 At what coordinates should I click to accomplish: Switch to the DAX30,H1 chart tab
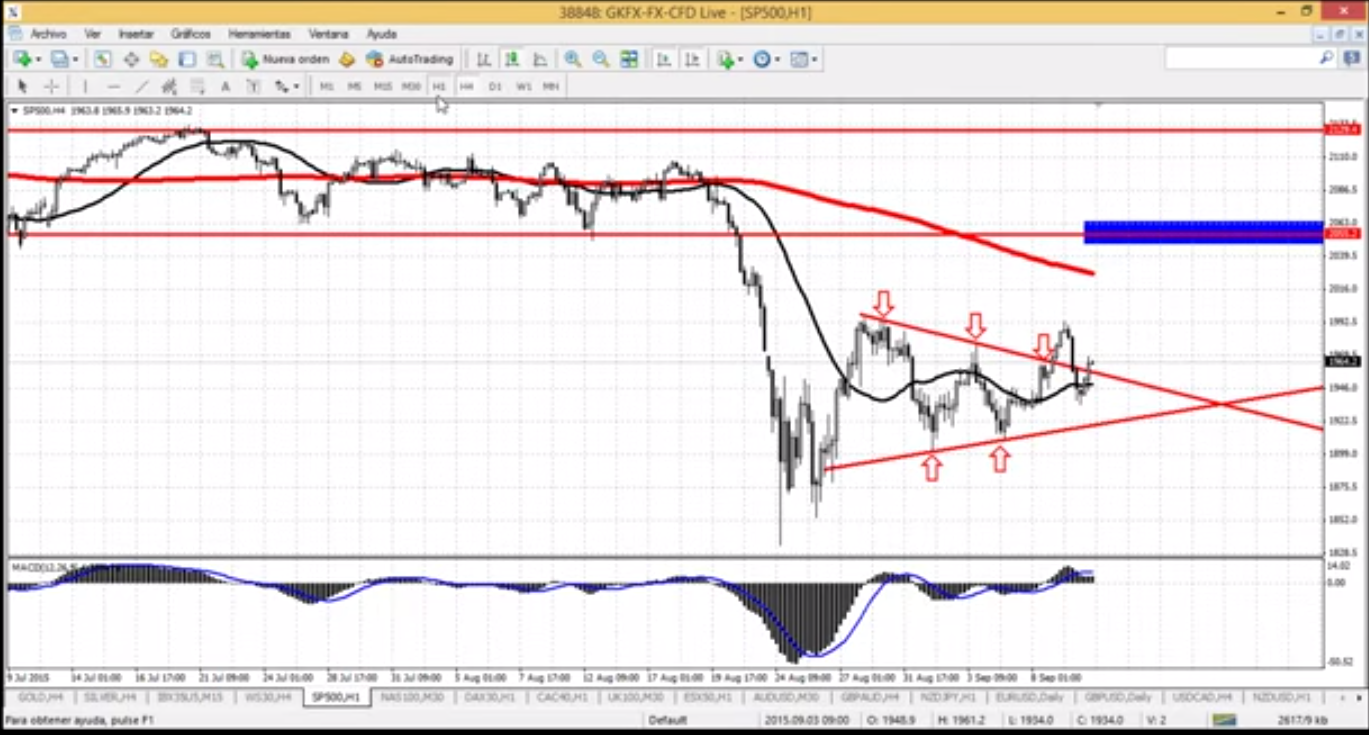[490, 696]
